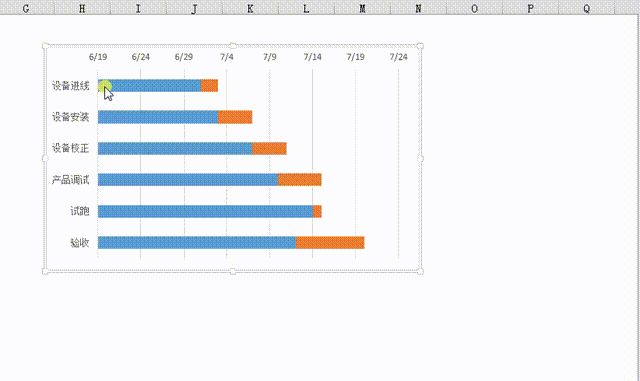Viewport: 640px width, 381px height.
Task: Click the 7/14 date axis label
Action: coord(313,57)
